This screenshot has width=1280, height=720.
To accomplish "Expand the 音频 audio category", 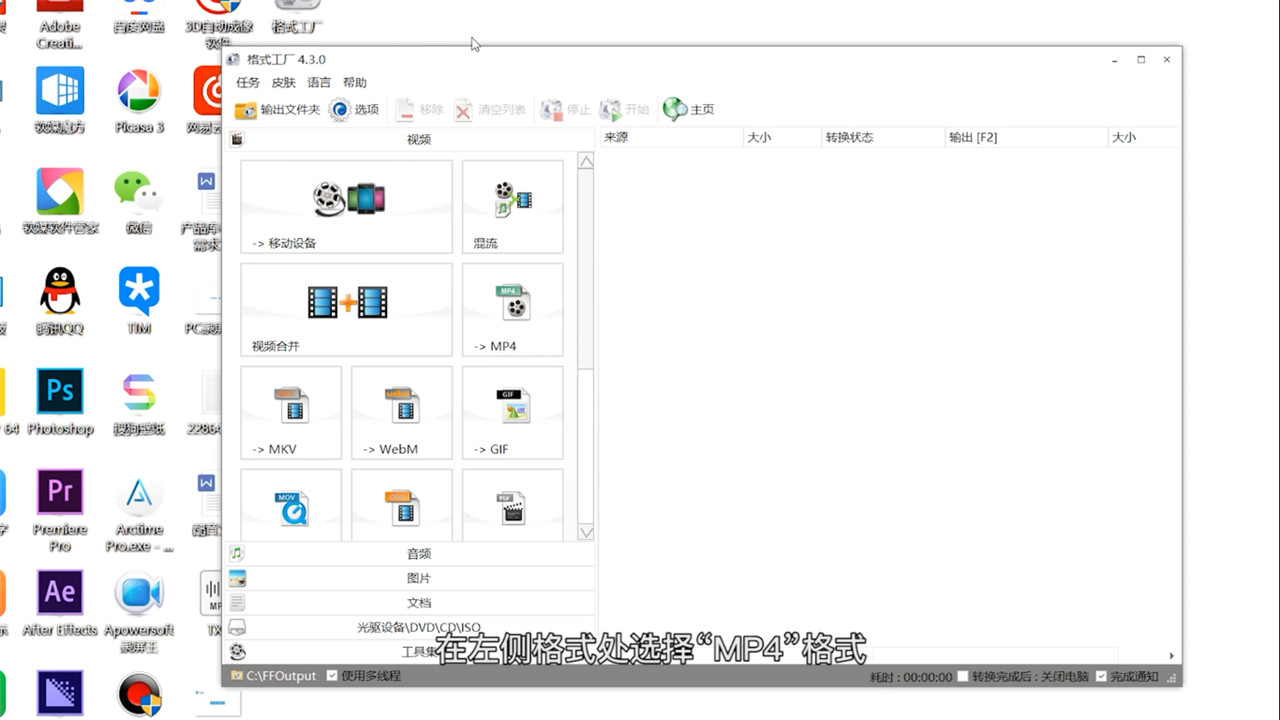I will pyautogui.click(x=410, y=554).
